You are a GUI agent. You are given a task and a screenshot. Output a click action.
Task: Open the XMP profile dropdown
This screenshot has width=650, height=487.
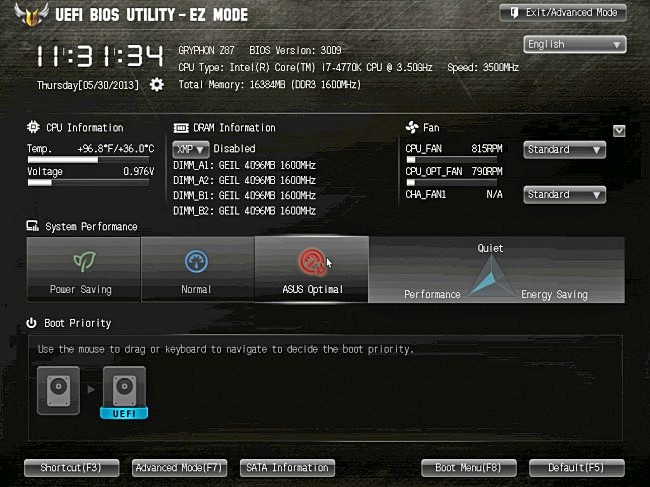tap(190, 148)
